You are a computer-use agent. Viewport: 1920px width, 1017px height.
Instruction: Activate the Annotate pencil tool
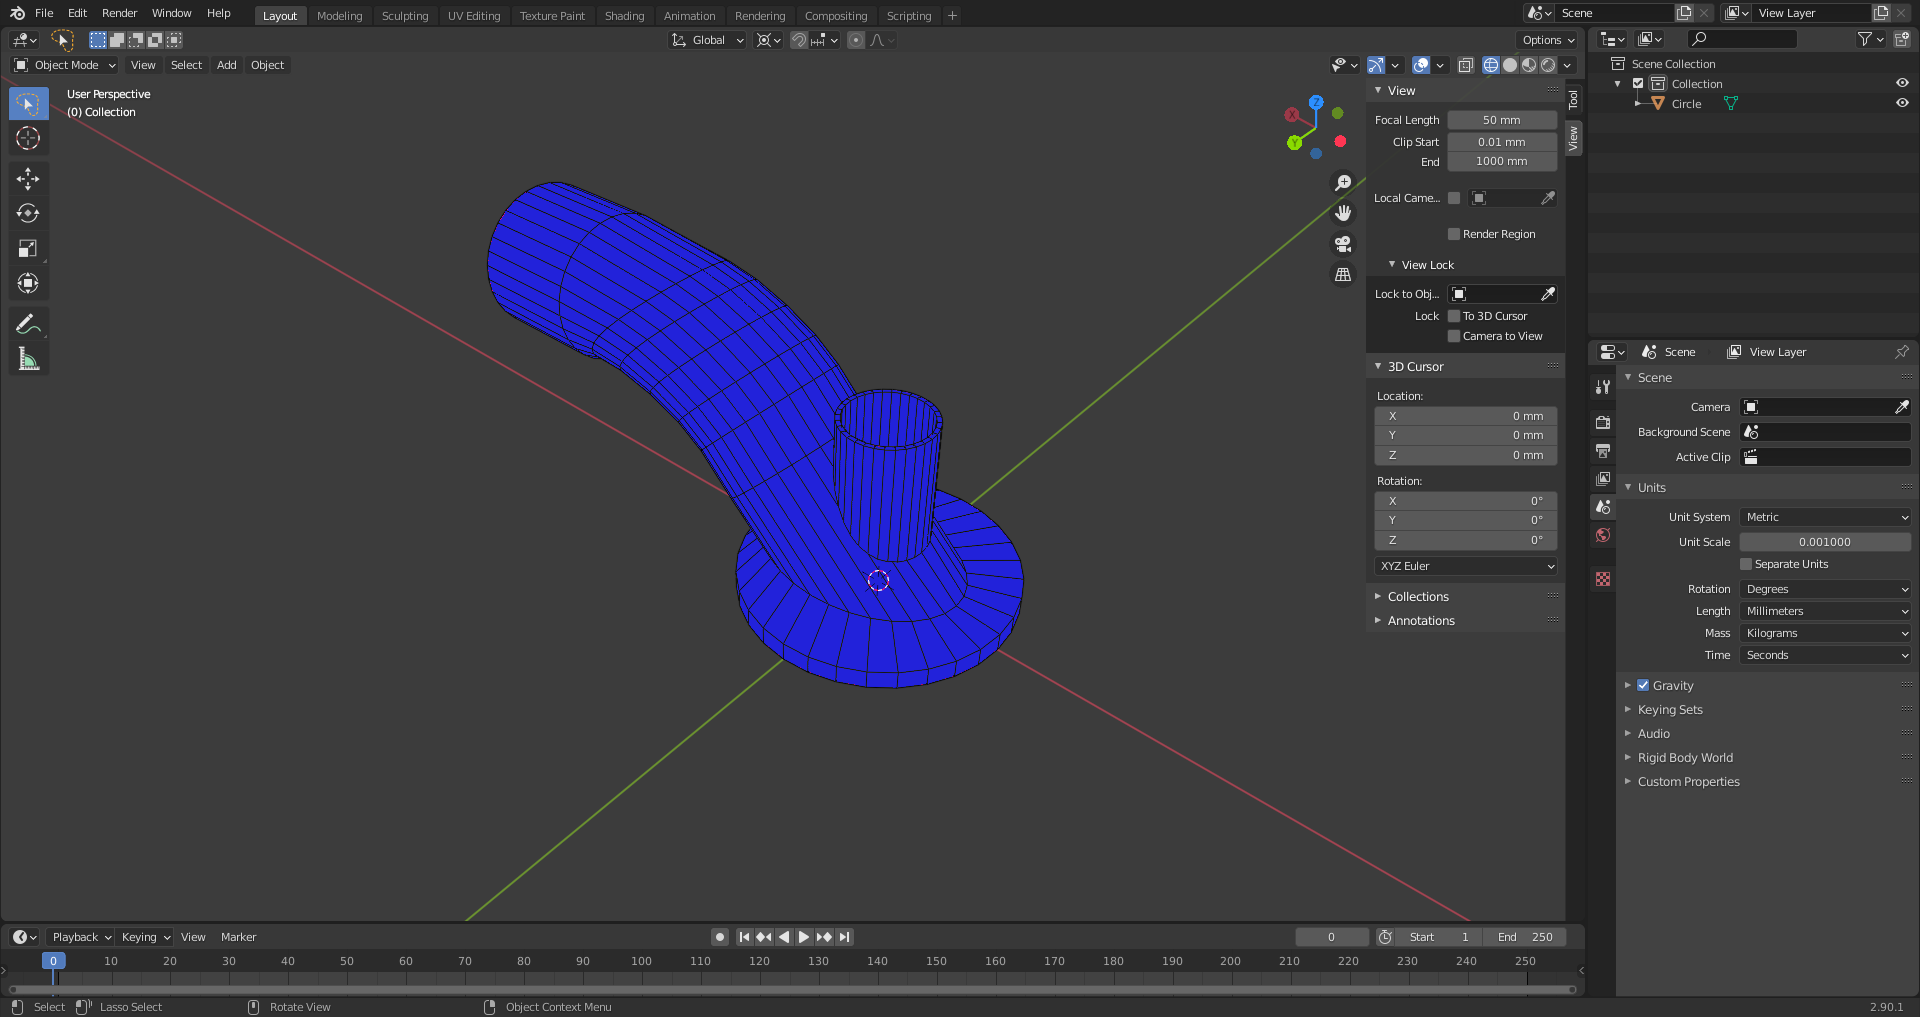point(28,324)
